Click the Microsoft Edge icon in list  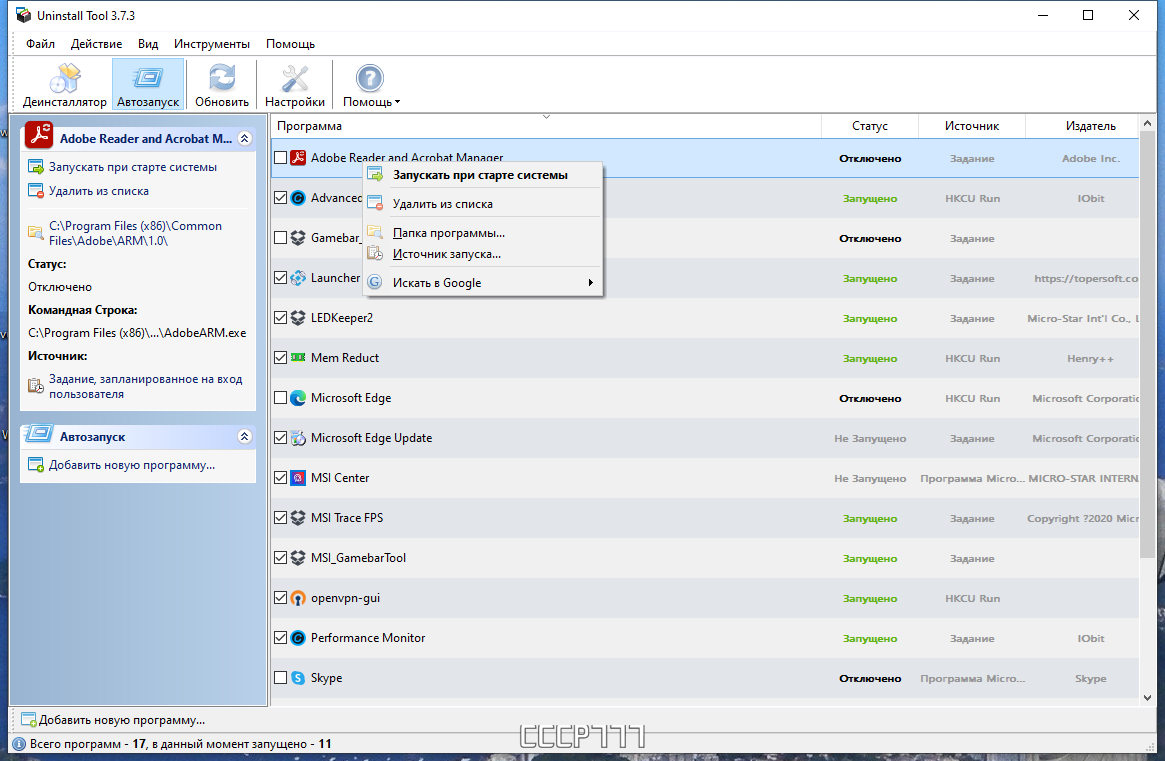point(298,398)
